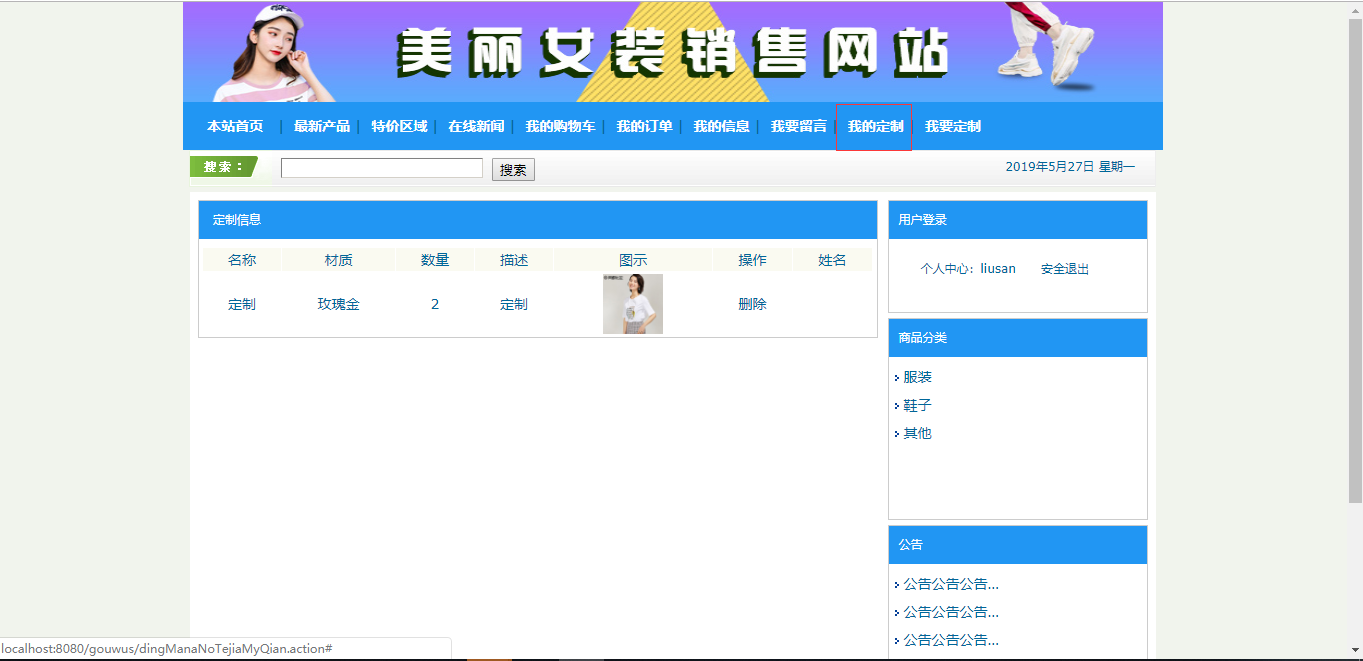
Task: Open 特价区域 section
Action: (399, 126)
